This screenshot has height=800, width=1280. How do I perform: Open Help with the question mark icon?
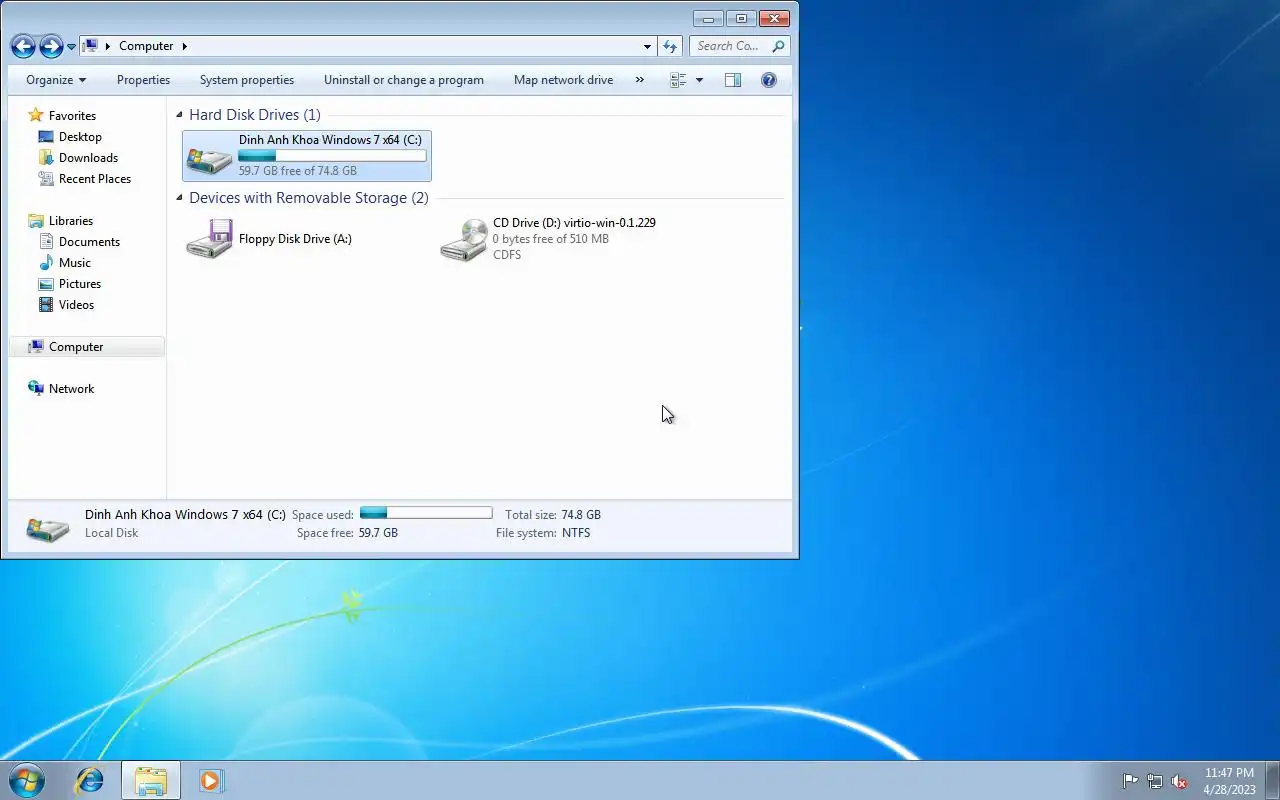point(769,80)
